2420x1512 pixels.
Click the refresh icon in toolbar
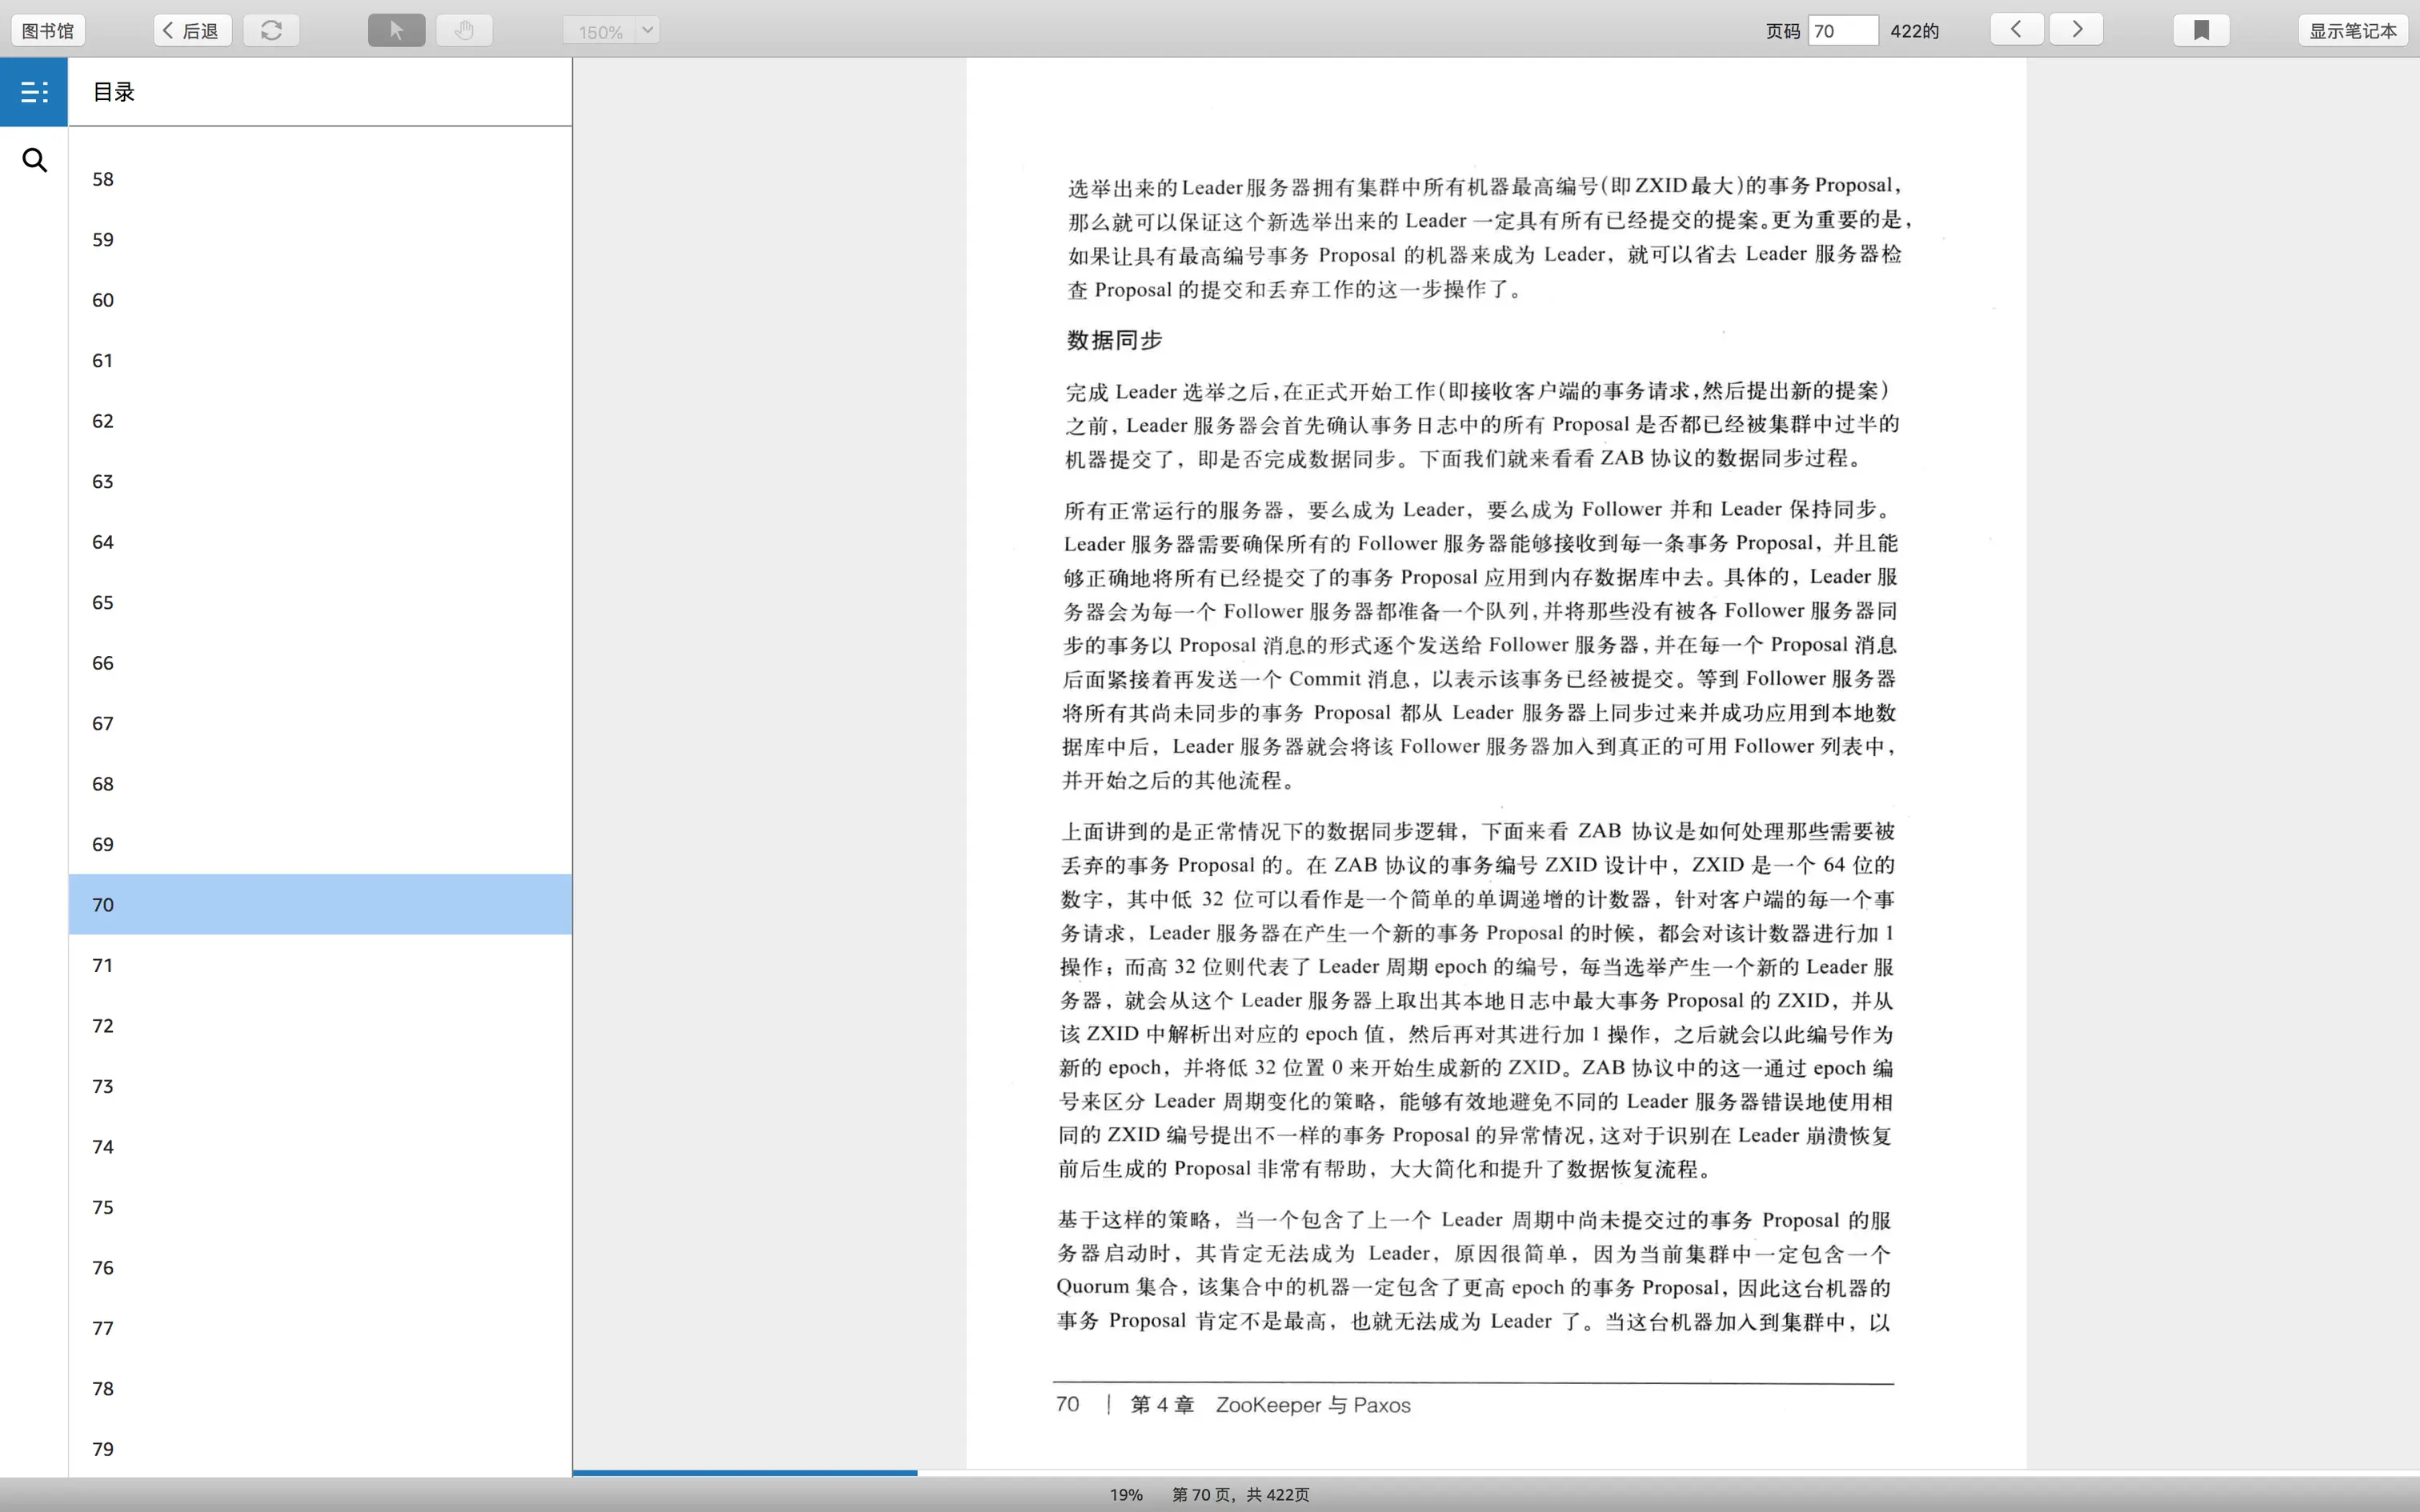coord(271,30)
